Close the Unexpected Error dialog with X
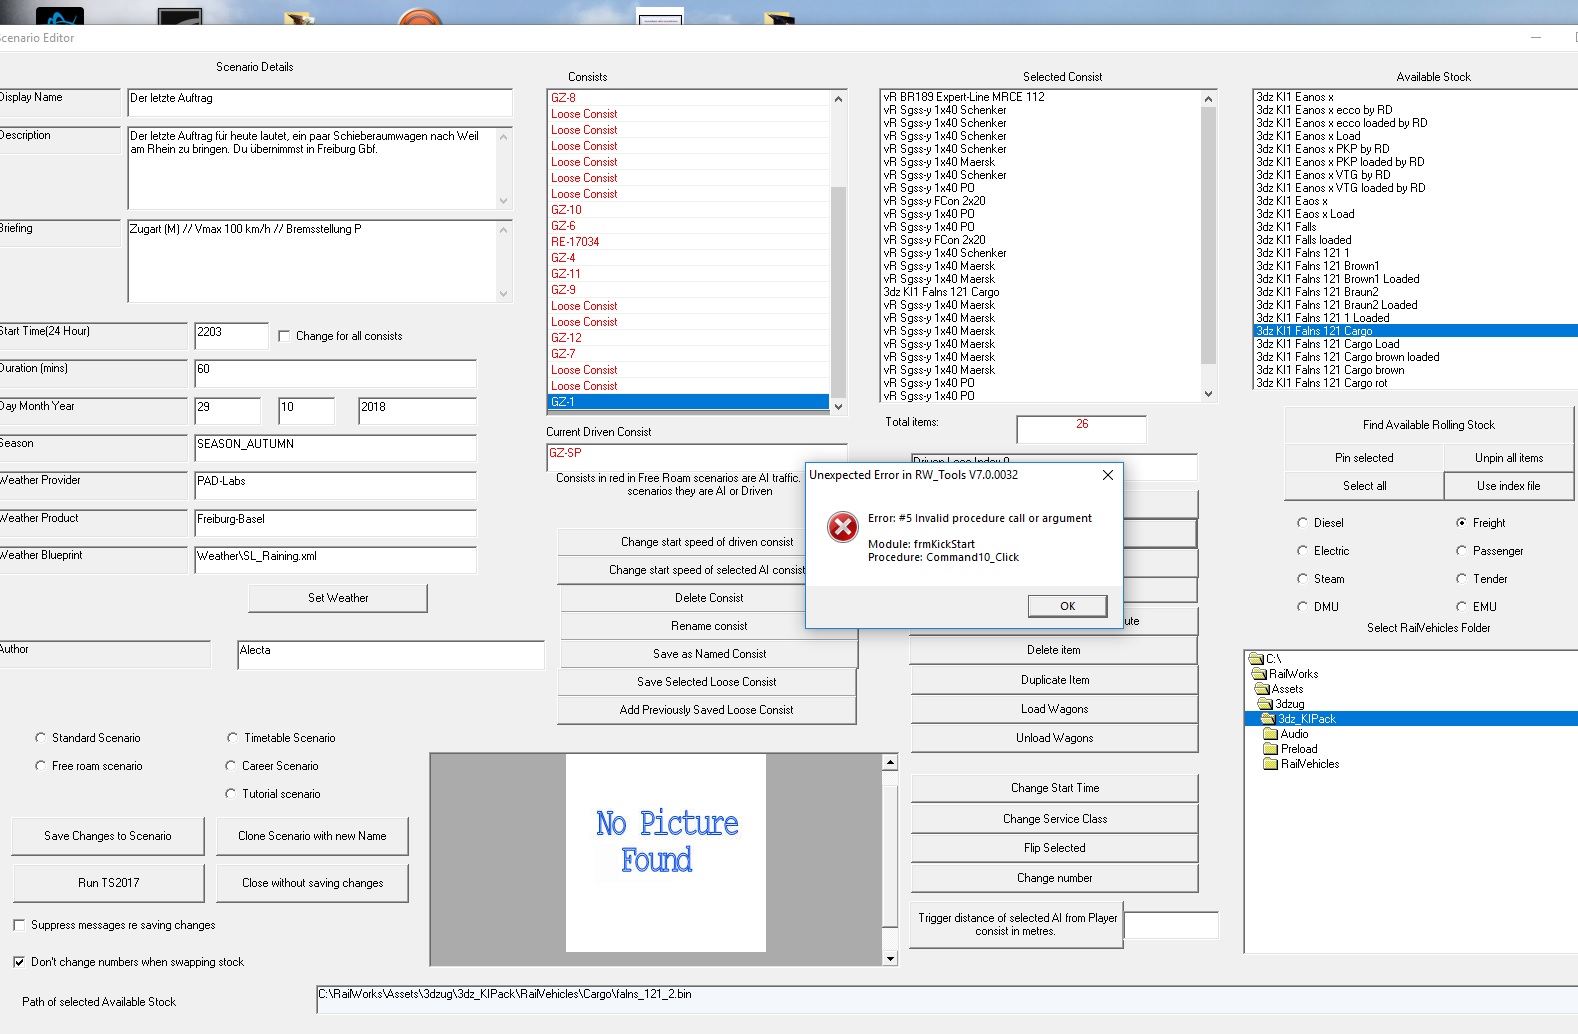This screenshot has height=1034, width=1578. (1107, 475)
